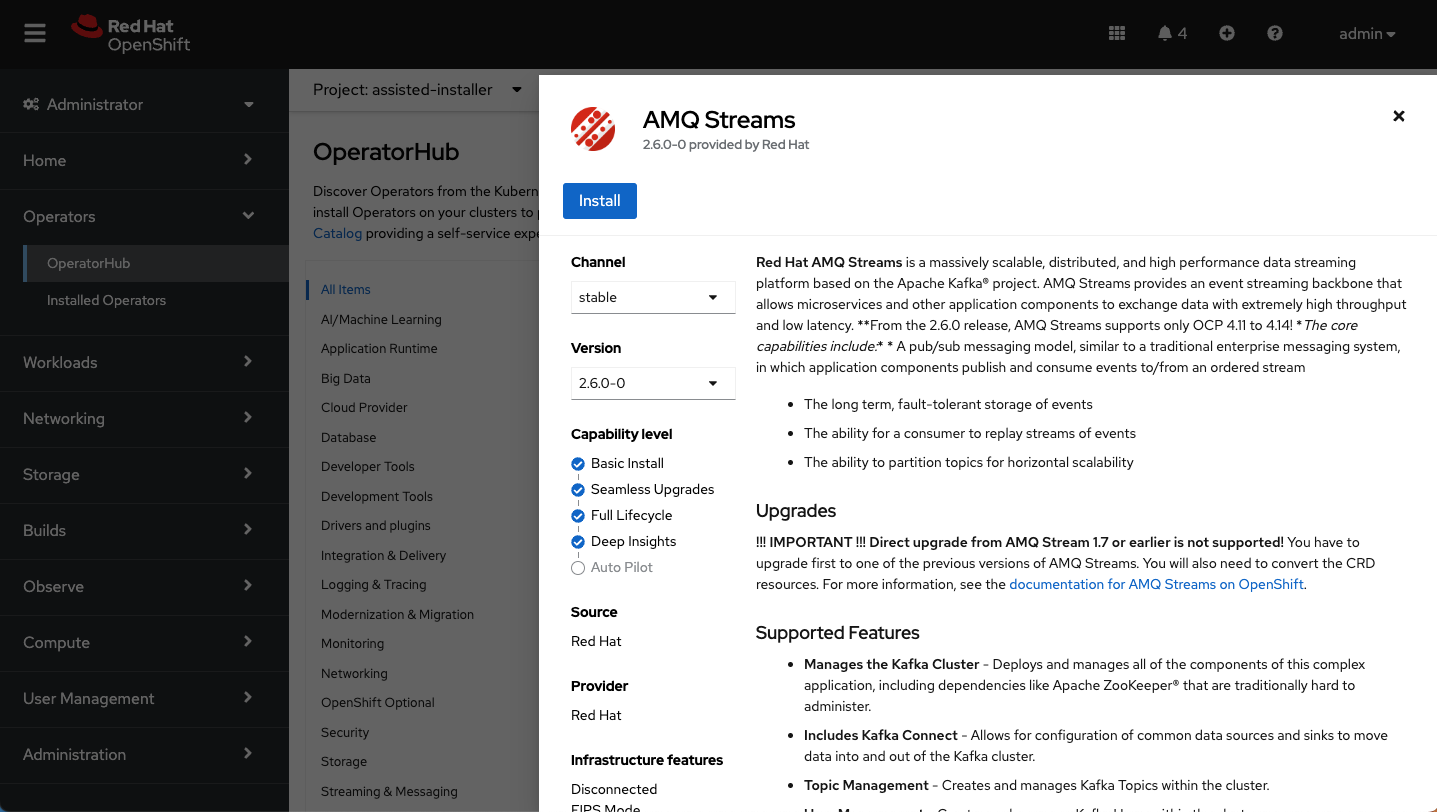This screenshot has height=812, width=1437.
Task: Select the Streaming & Messaging category
Action: pyautogui.click(x=389, y=791)
